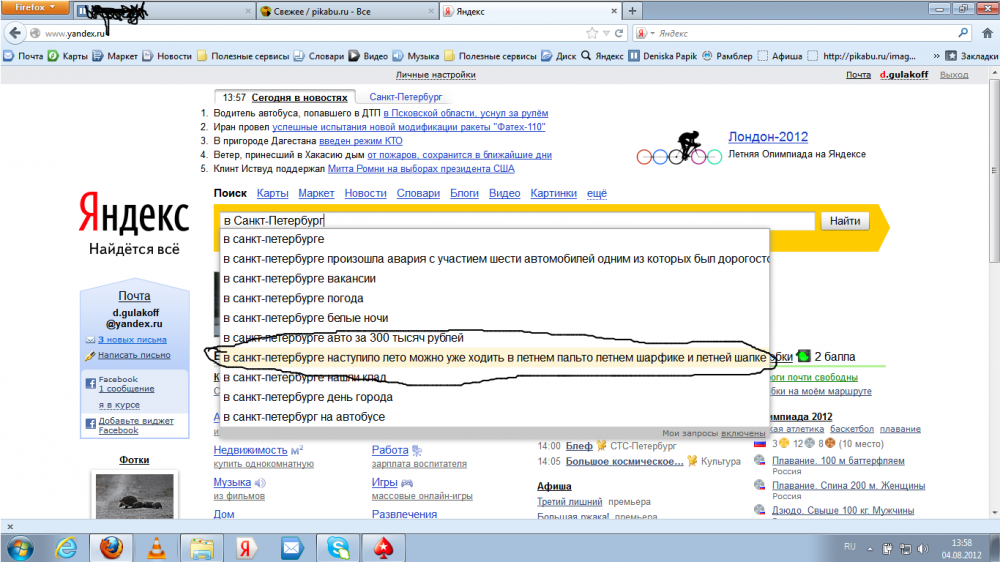Select suggestion 'в санкт-петербург на автобусе'
This screenshot has width=1000, height=562.
tap(494, 417)
